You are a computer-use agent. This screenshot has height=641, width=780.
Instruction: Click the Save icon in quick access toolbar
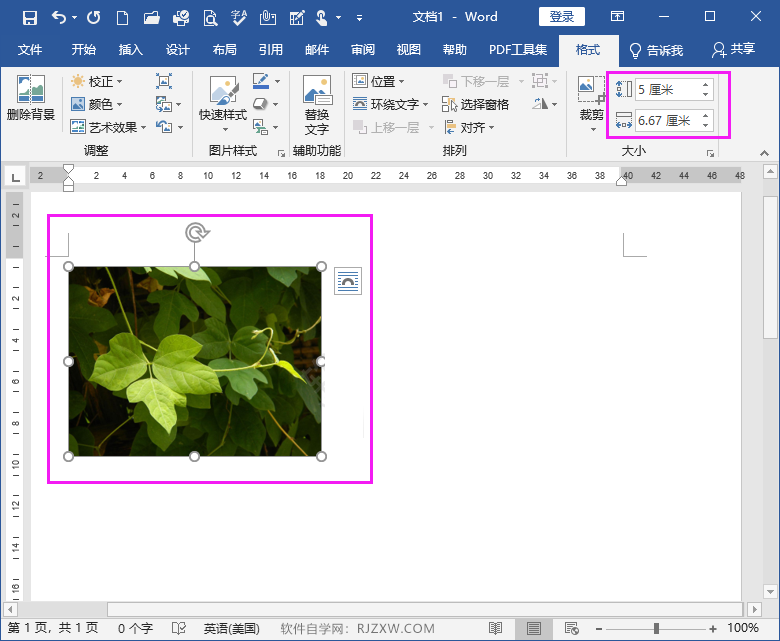coord(30,17)
